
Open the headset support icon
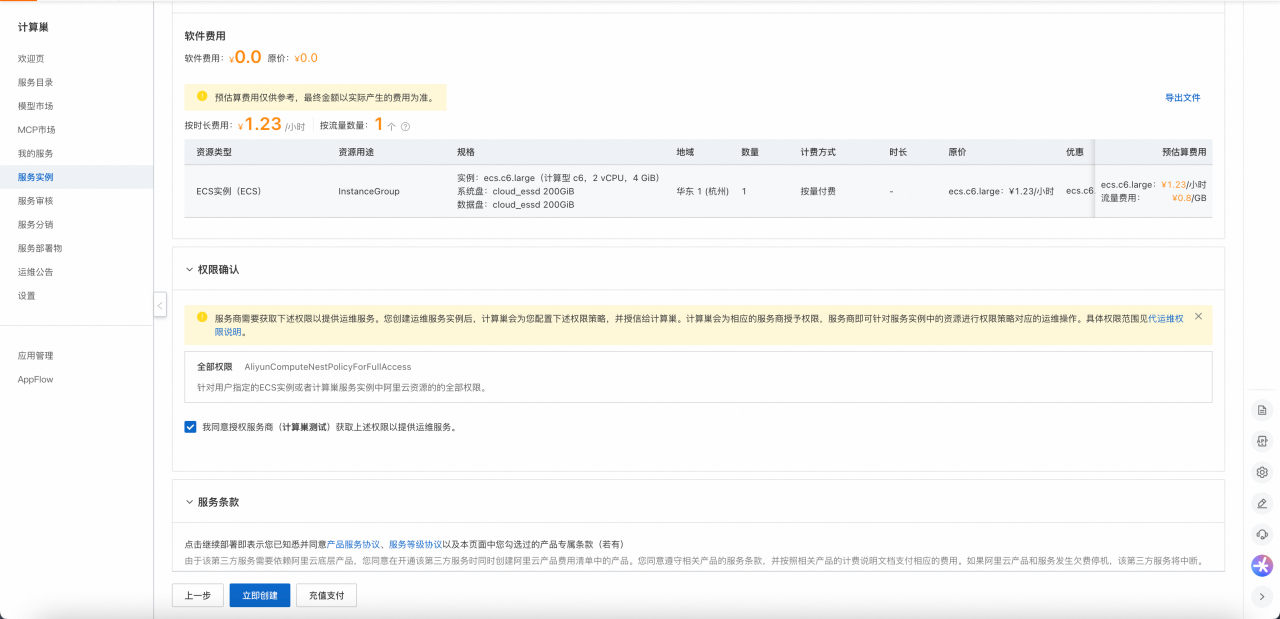coord(1262,534)
